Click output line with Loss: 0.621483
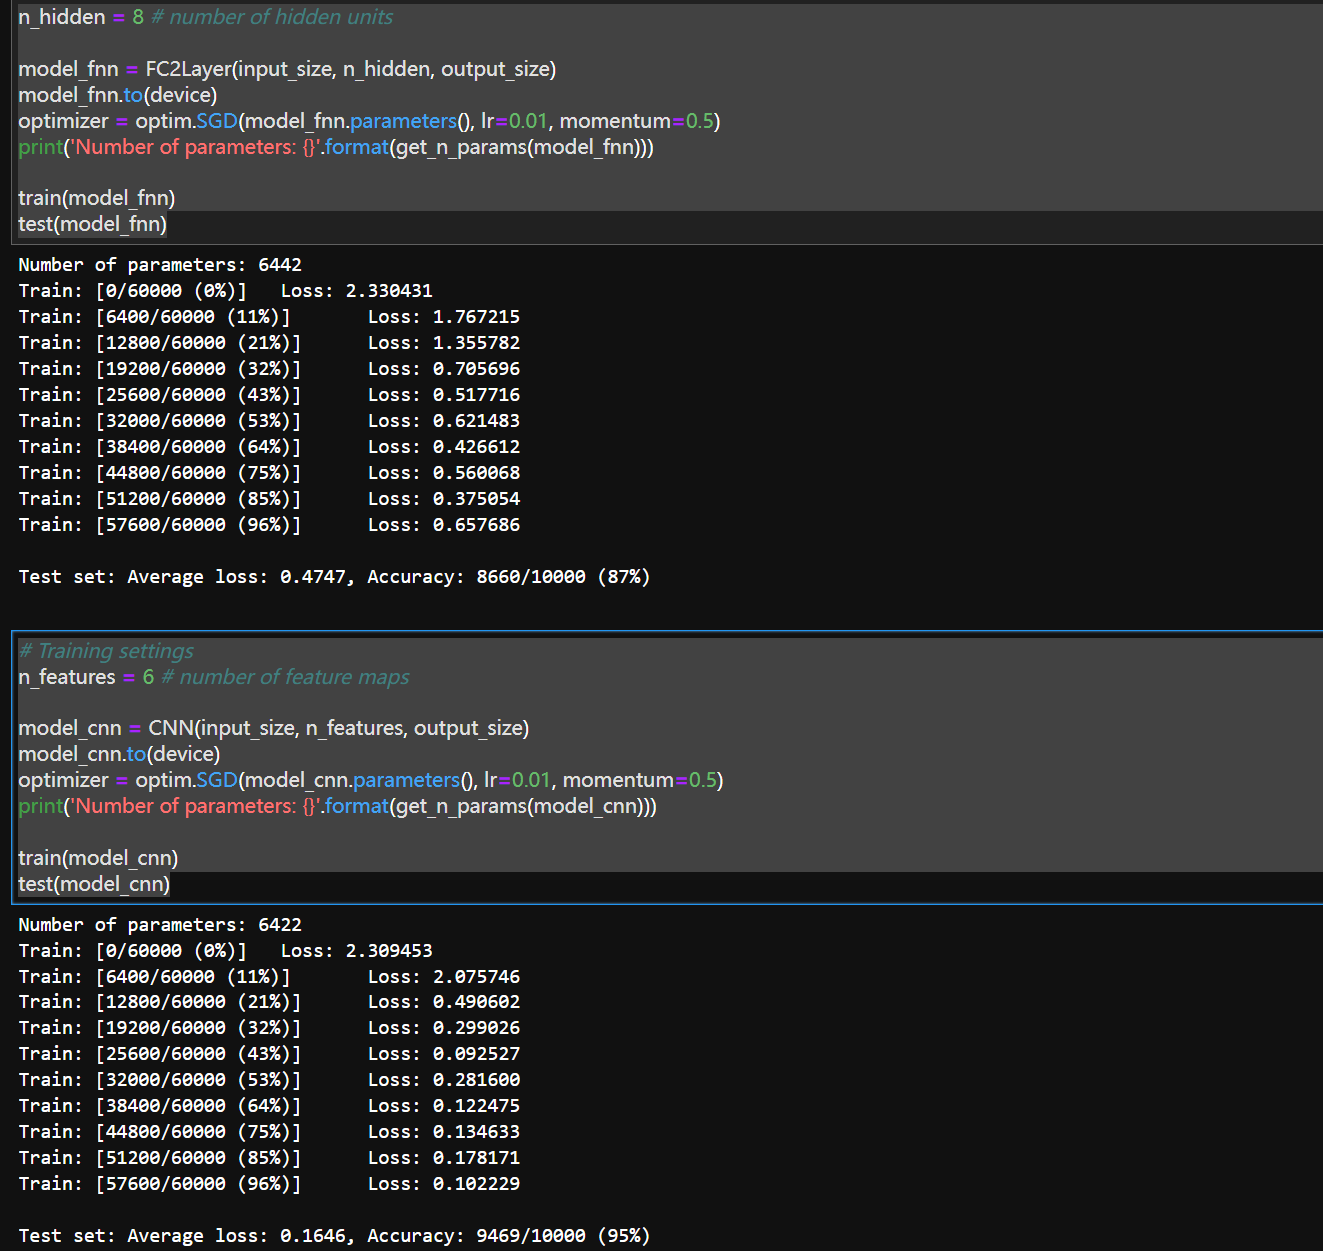 [x=269, y=421]
